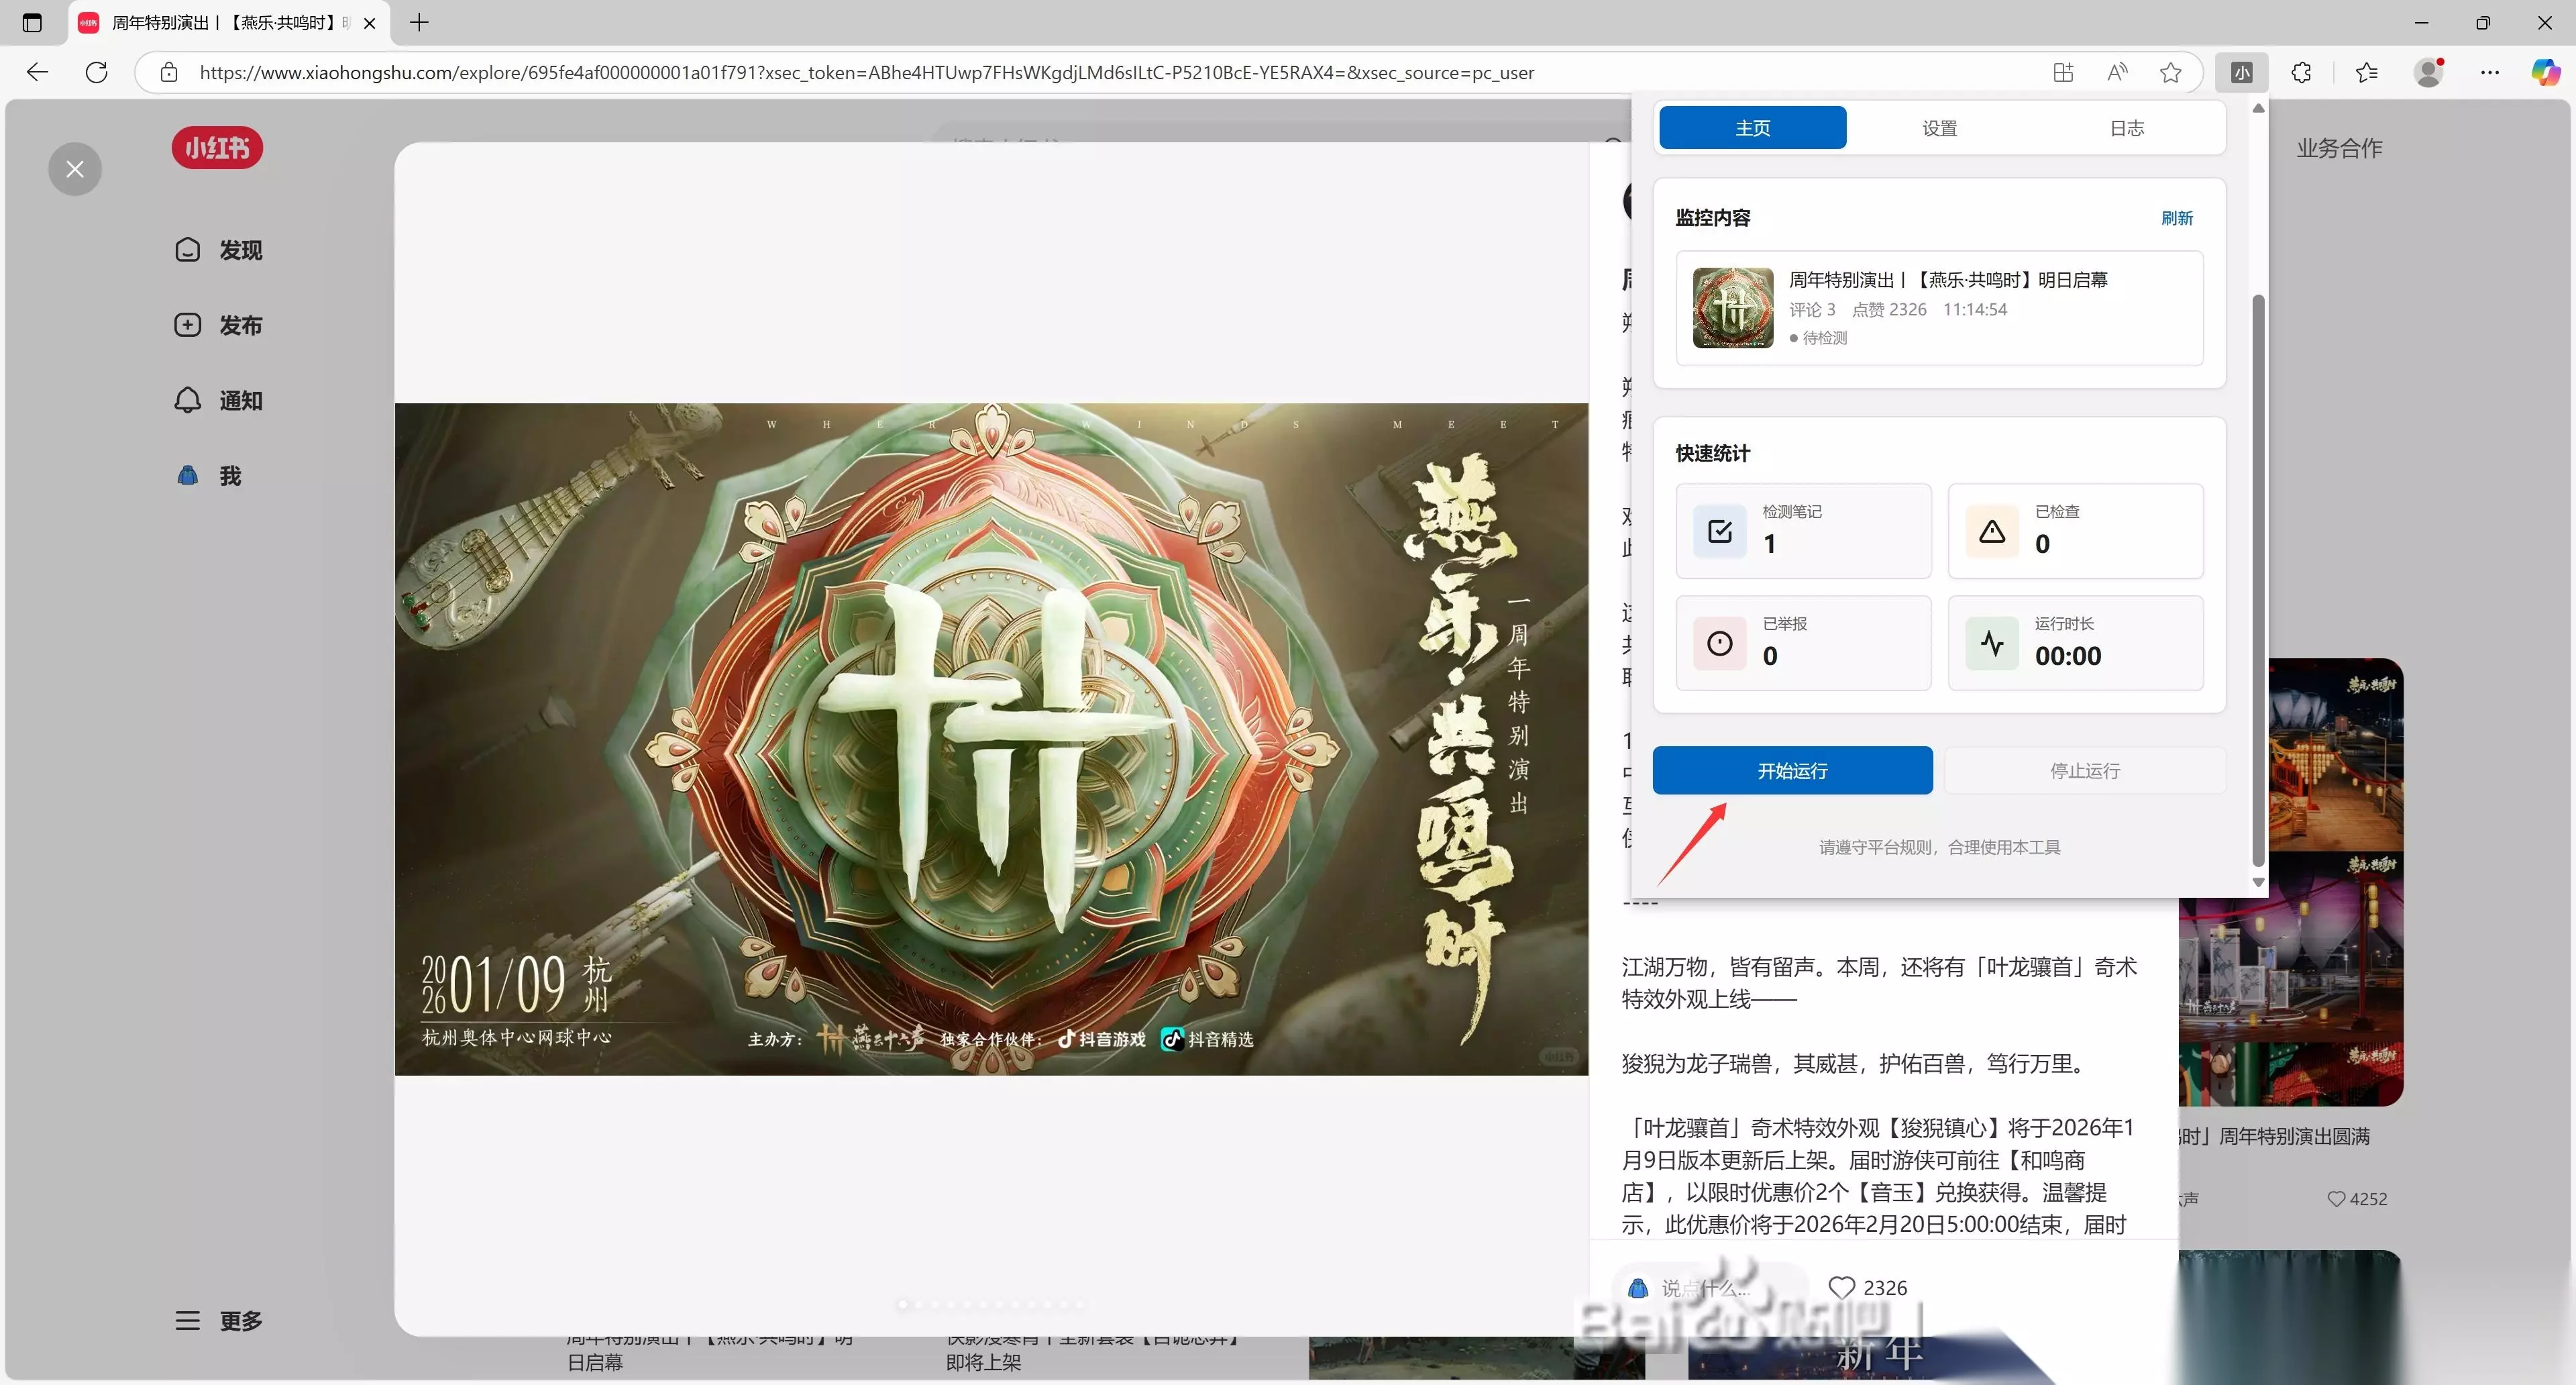Click the read aloud icon

(2117, 72)
